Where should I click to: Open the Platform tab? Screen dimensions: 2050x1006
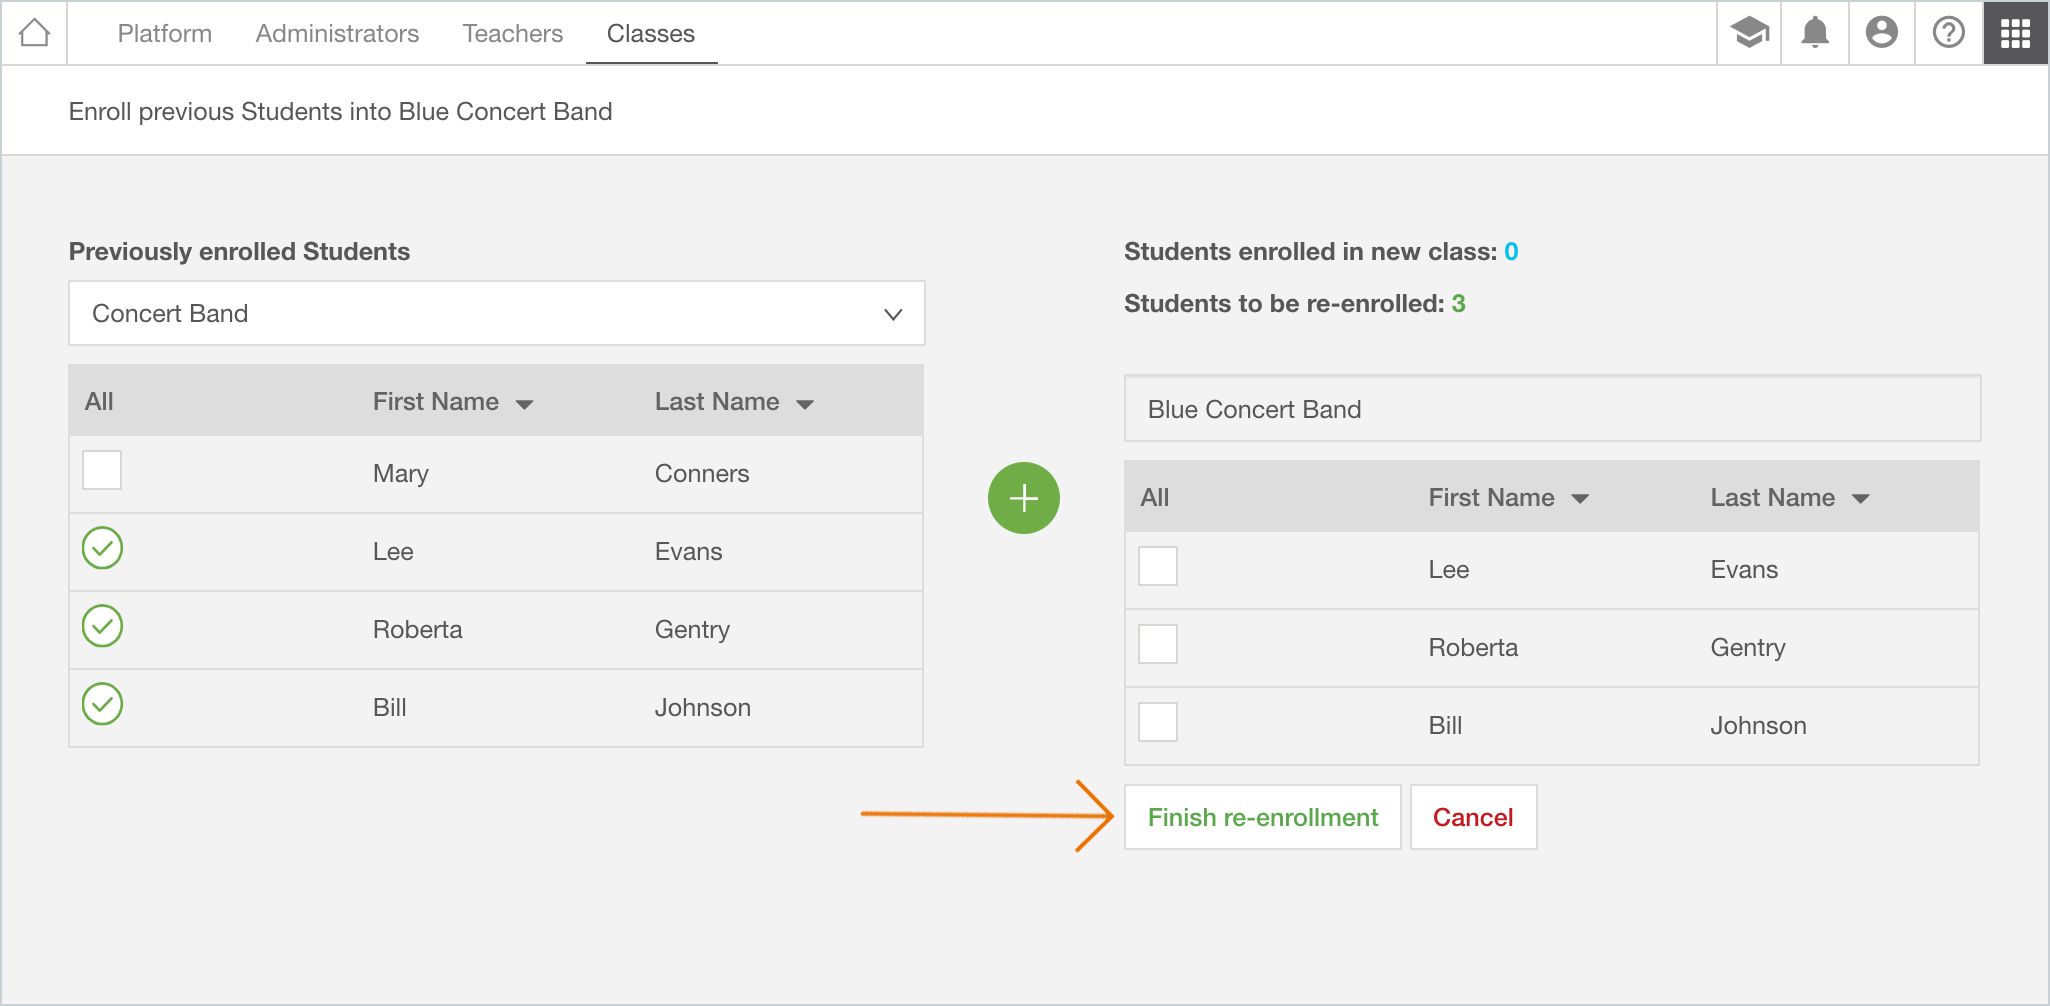[165, 33]
